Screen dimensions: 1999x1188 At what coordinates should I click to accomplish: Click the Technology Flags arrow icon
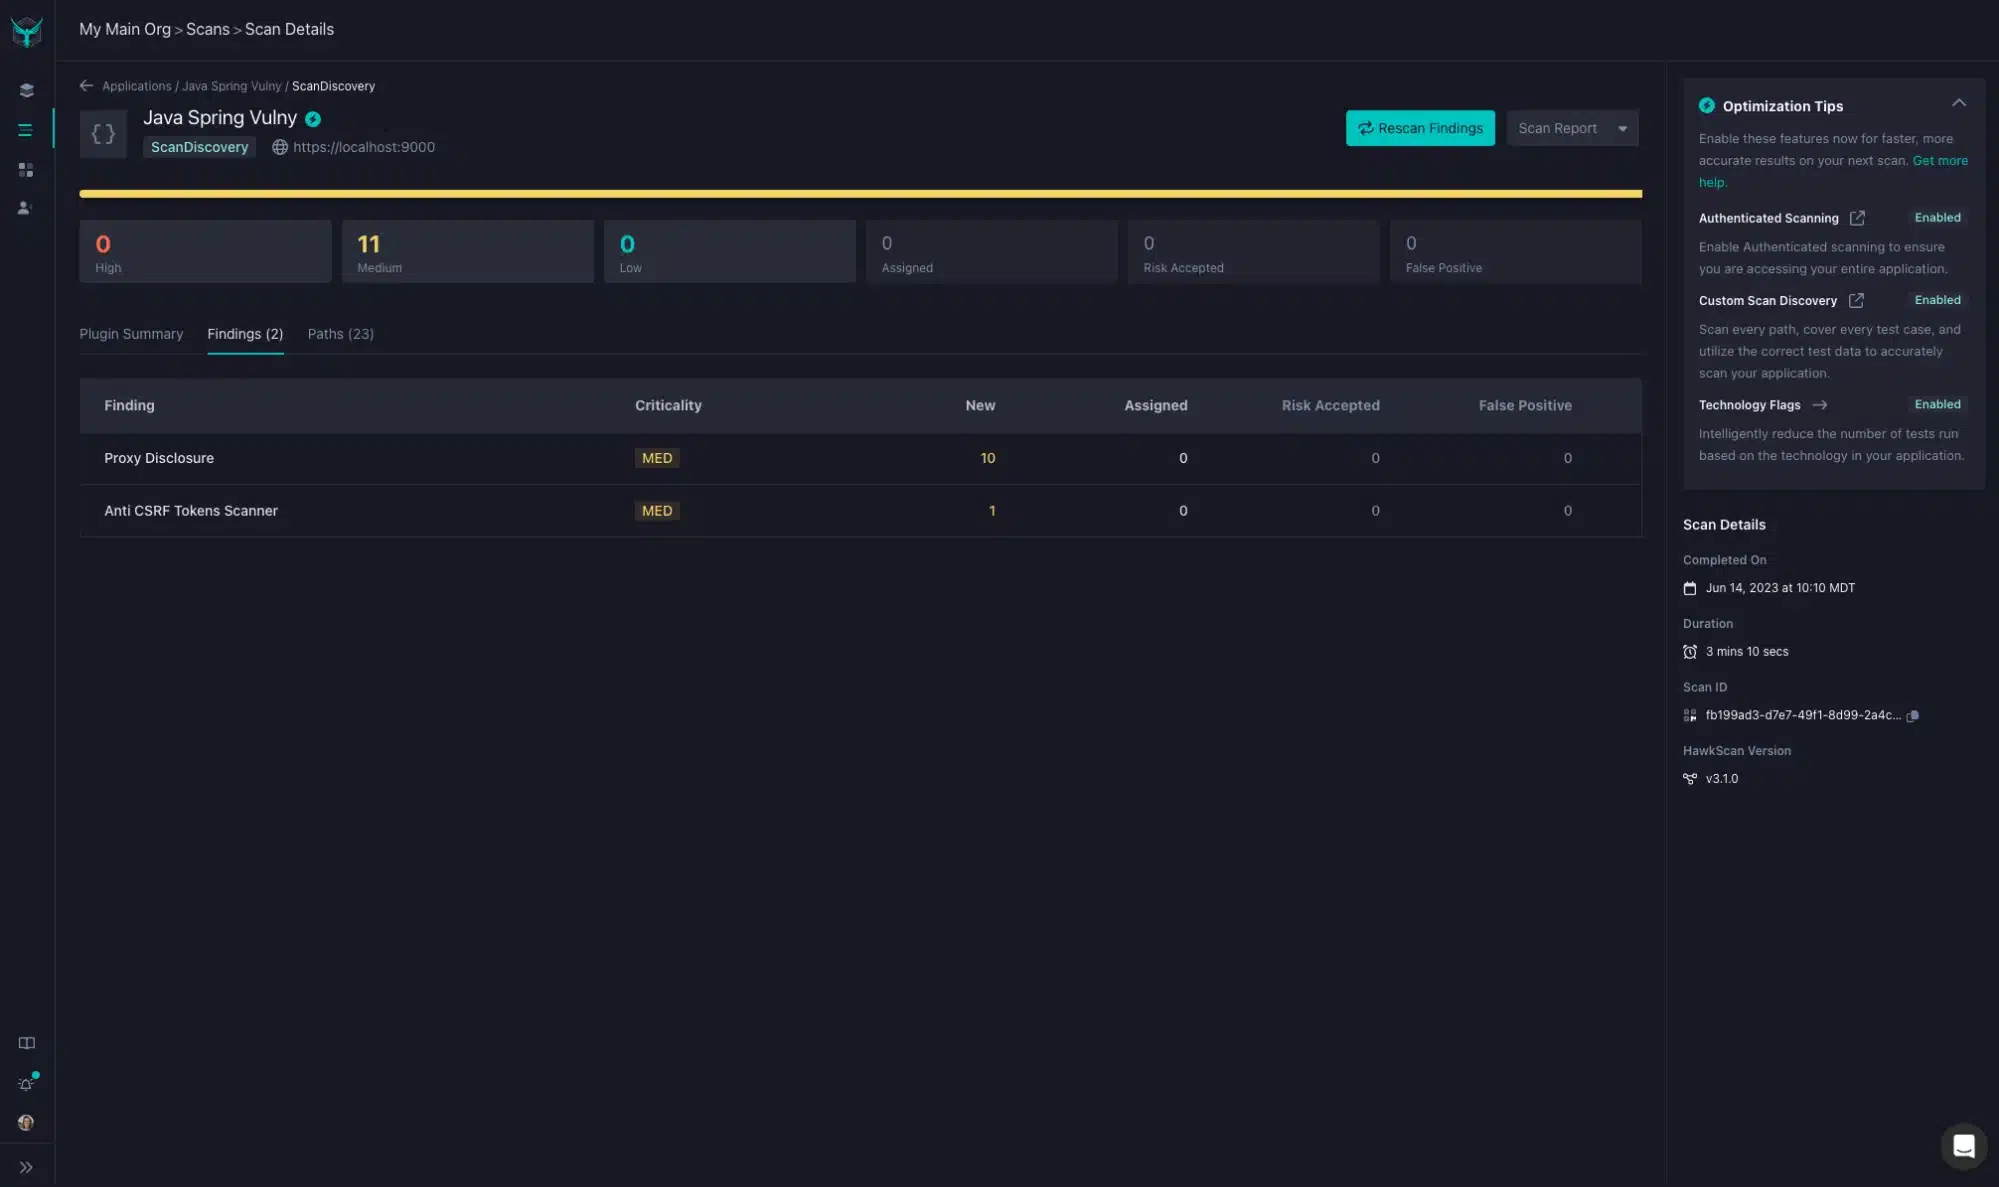click(1820, 405)
